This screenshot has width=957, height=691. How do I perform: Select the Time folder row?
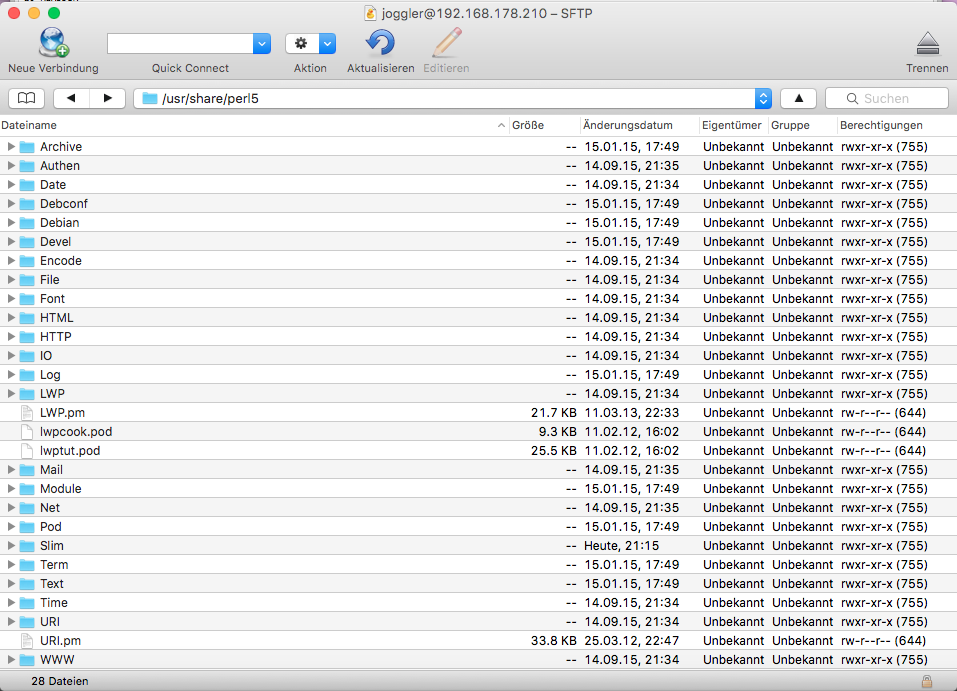[478, 602]
